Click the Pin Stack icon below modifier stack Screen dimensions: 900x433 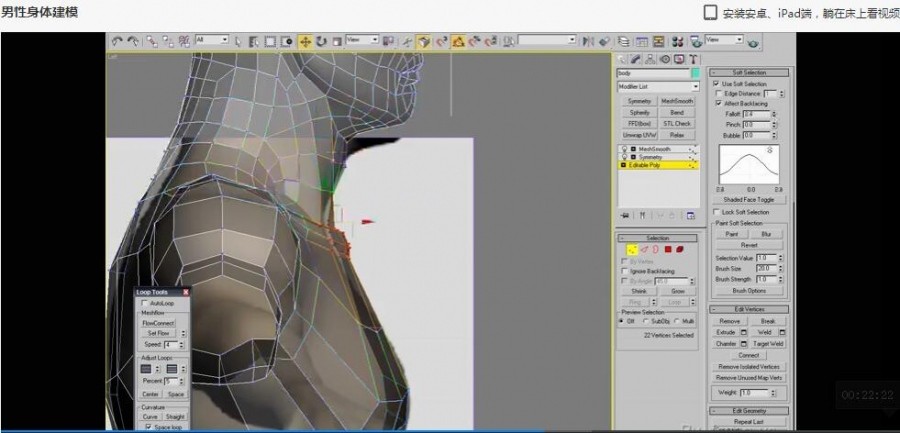point(625,215)
